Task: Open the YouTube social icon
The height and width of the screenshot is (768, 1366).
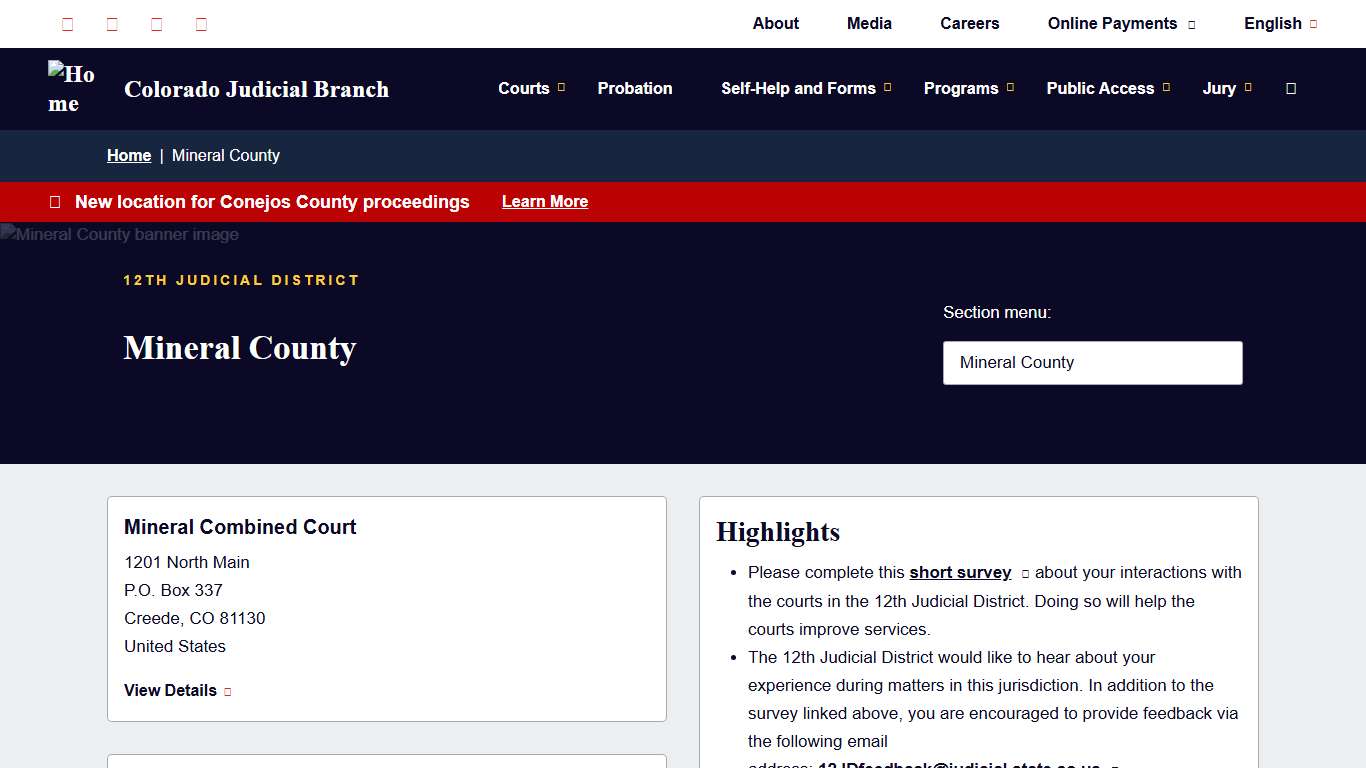Action: click(156, 24)
